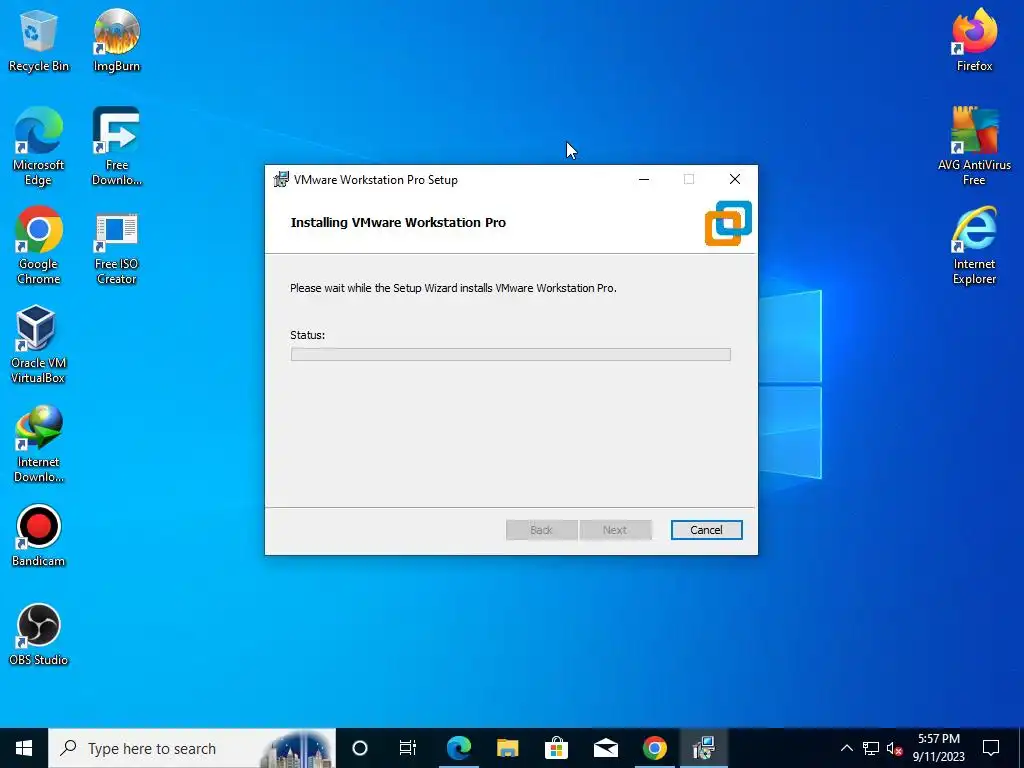
Task: Select the AVG AntiVirus Free shortcut
Action: click(x=974, y=146)
